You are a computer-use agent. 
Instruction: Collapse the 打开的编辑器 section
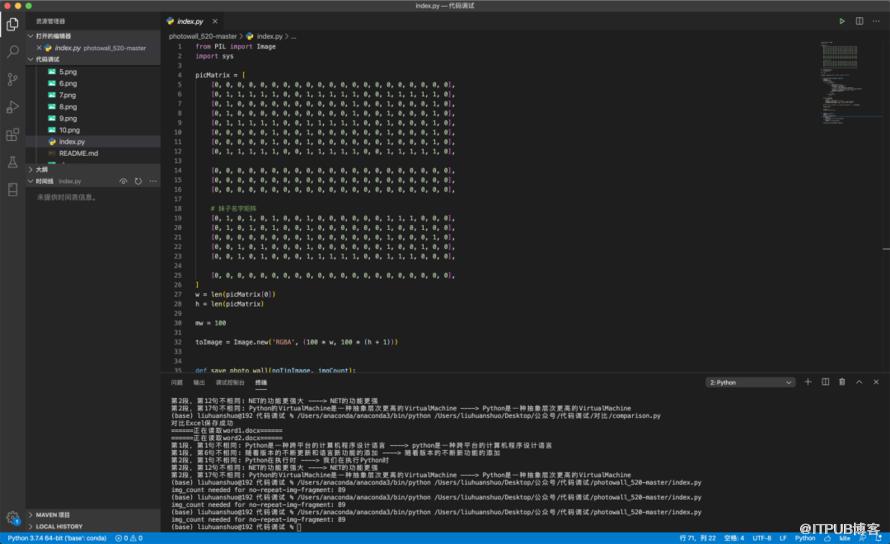(x=93, y=36)
